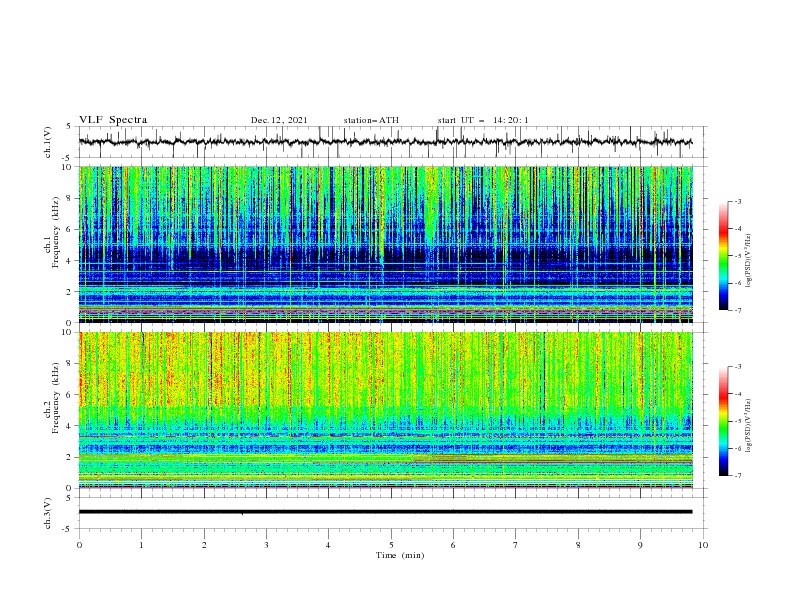Click the ch.2 "Frequency (kHz)" axis label
The image size is (792, 612).
[55, 398]
